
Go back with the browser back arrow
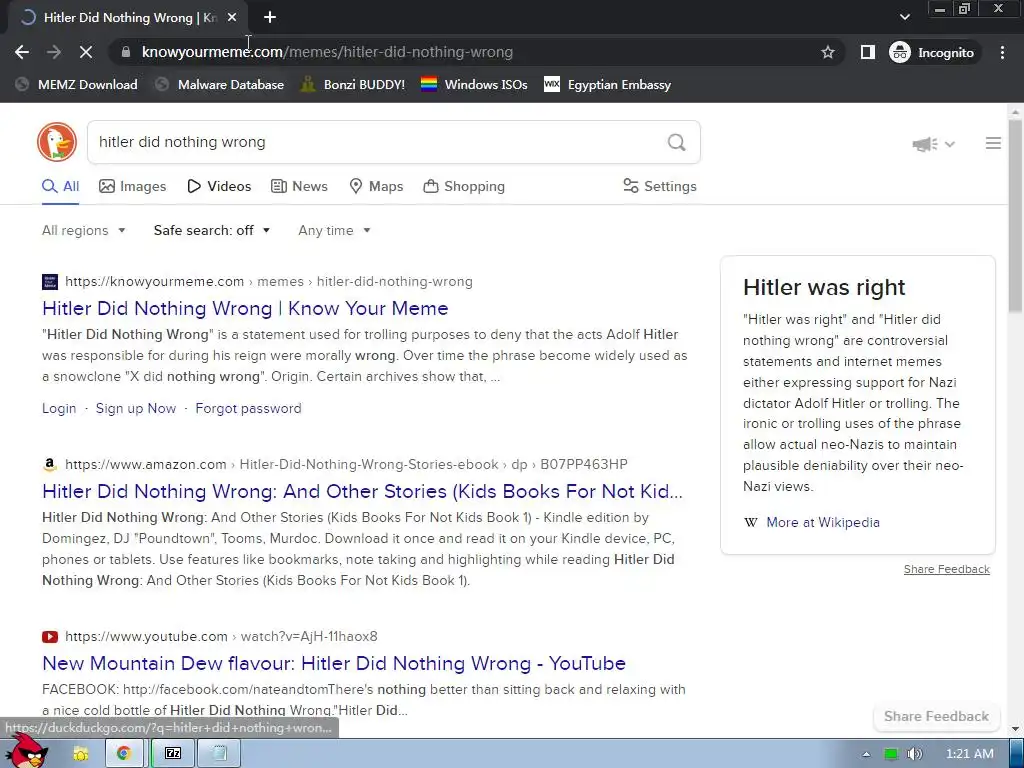click(22, 52)
